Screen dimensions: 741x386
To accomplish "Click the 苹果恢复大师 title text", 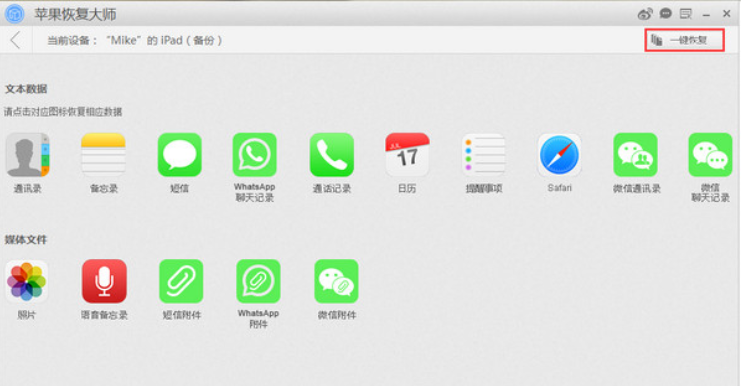I will (x=75, y=14).
